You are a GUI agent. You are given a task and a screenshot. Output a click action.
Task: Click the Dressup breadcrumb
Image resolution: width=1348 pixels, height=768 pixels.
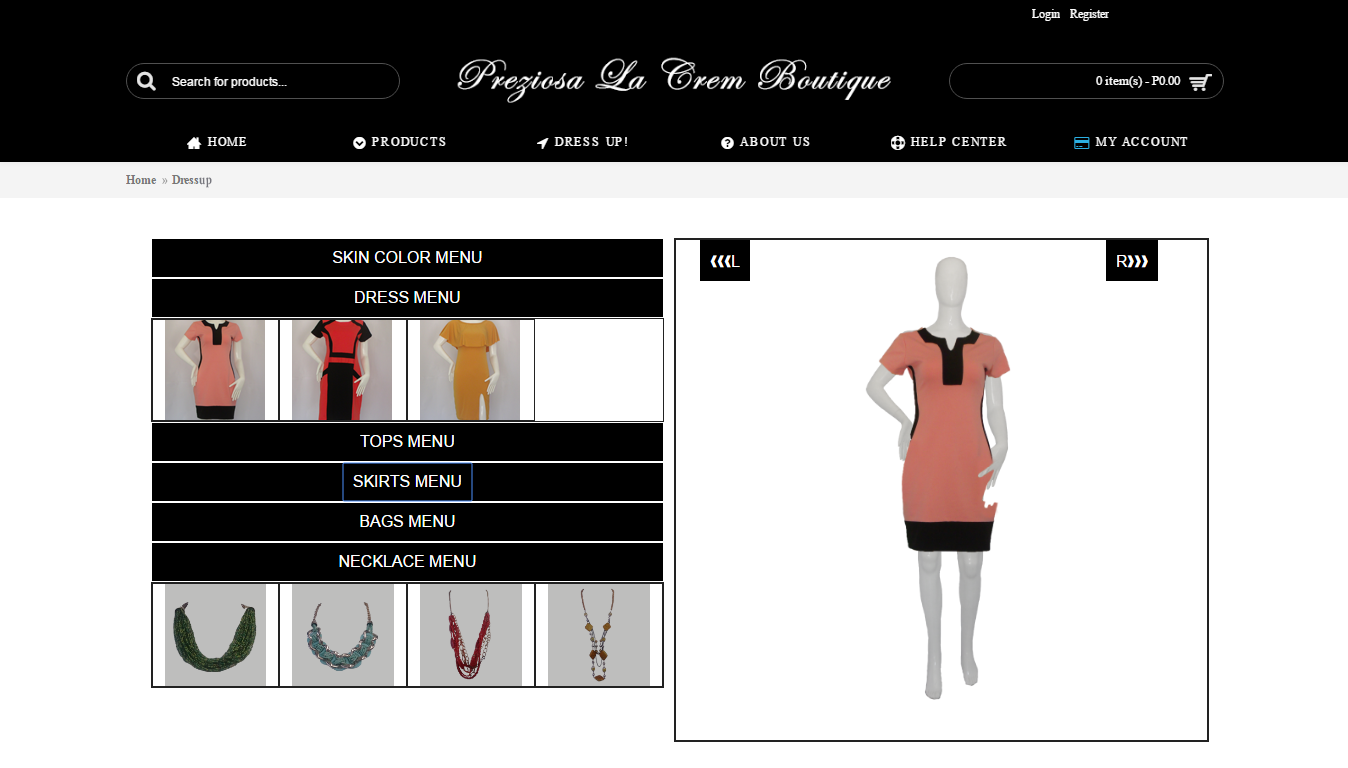[x=192, y=180]
